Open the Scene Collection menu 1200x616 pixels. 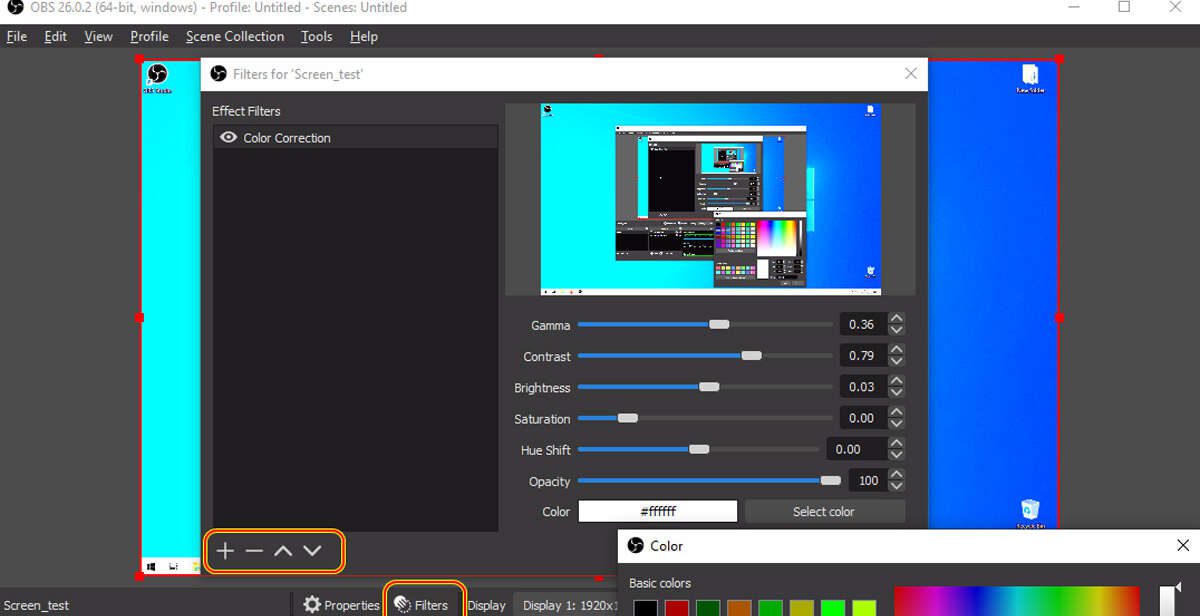tap(235, 36)
